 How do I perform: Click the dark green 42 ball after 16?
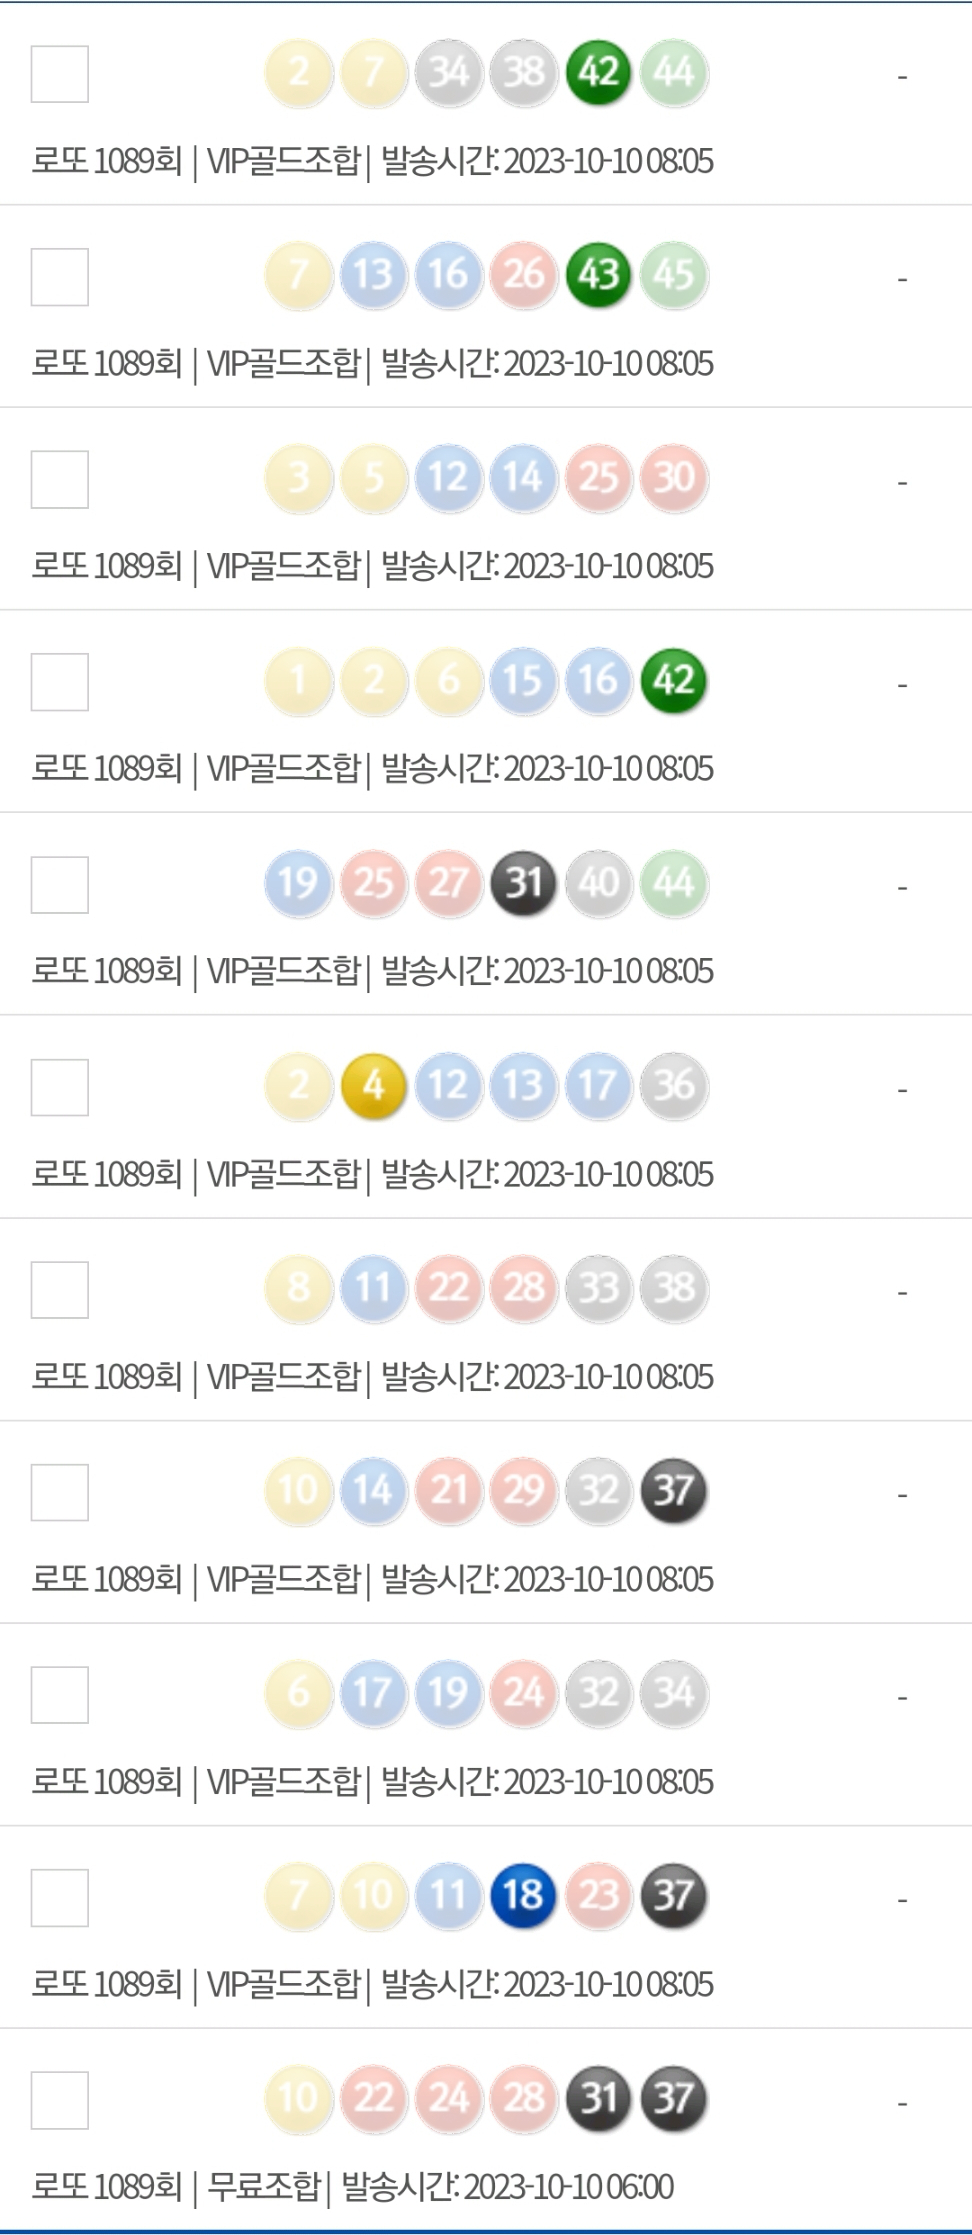[x=674, y=681]
